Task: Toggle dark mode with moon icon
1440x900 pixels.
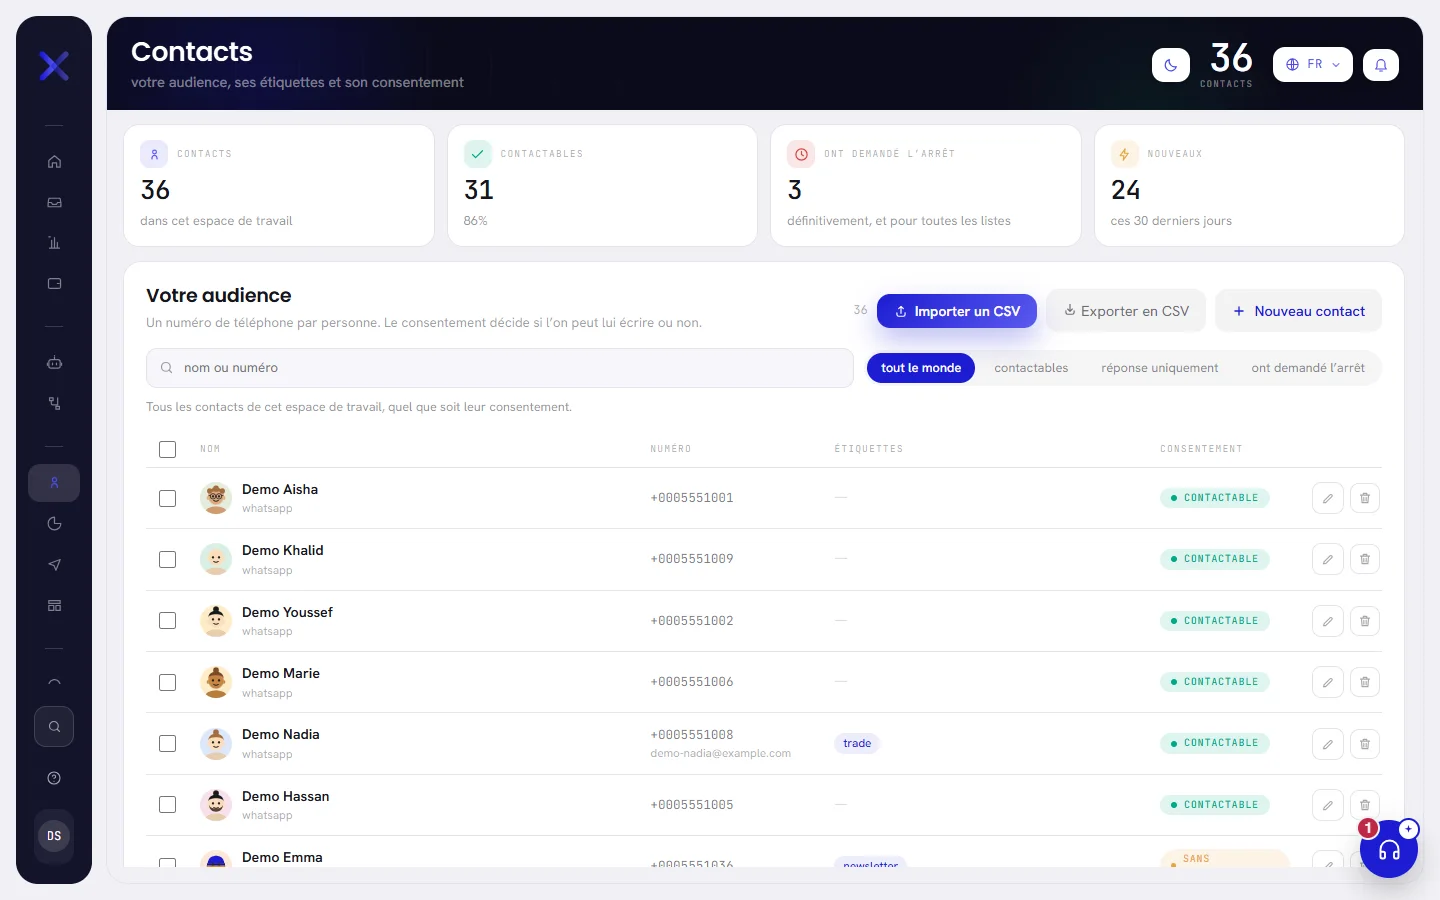Action: click(1171, 65)
